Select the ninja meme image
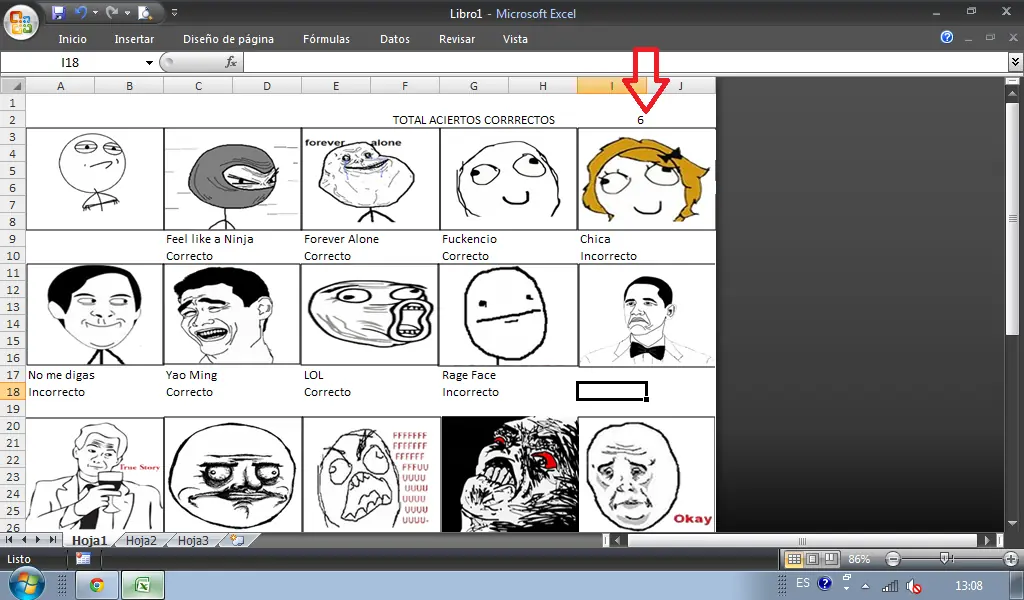 (232, 179)
